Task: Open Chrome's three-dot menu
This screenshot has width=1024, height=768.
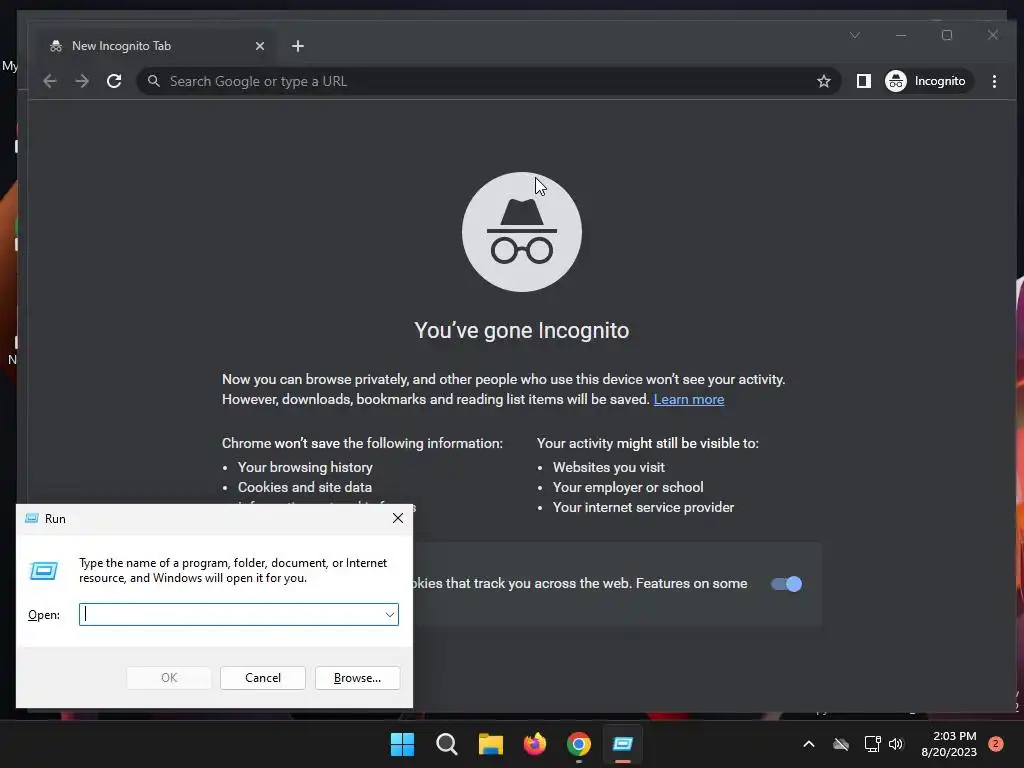Action: point(994,81)
